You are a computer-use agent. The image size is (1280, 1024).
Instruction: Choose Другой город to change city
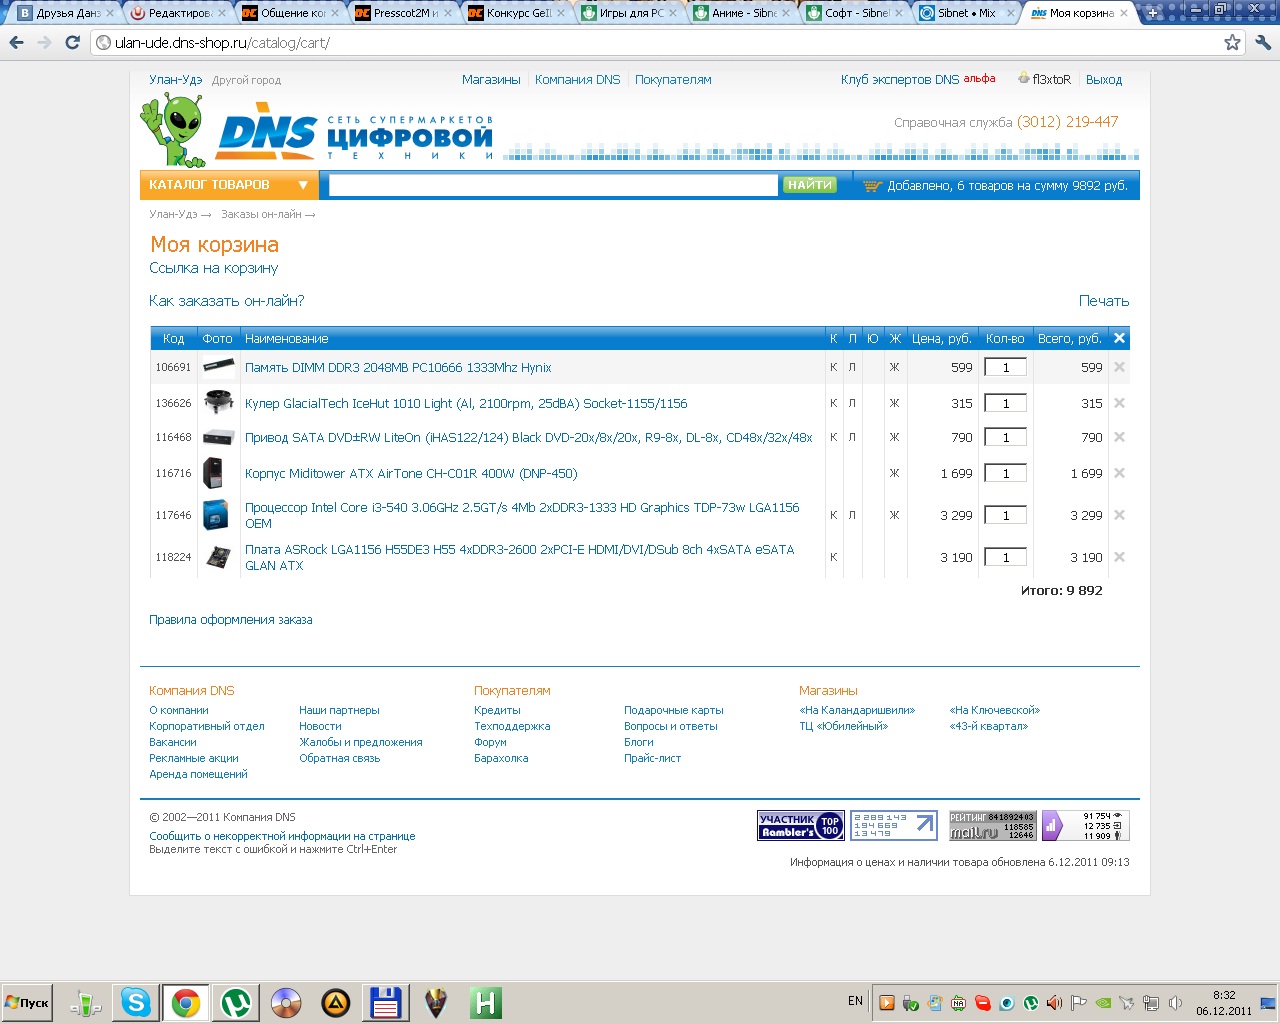246,80
